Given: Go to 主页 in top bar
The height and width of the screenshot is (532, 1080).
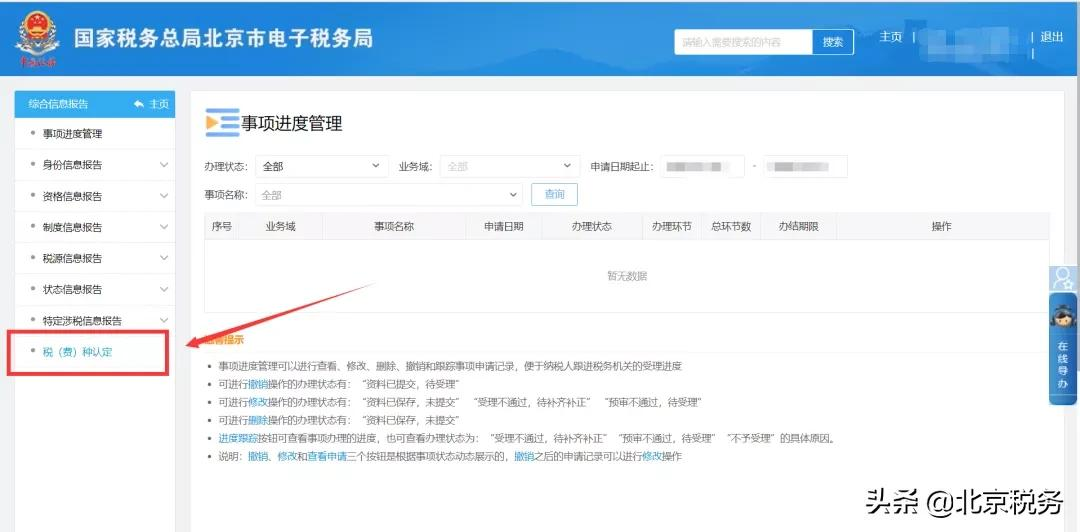Looking at the screenshot, I should pyautogui.click(x=891, y=37).
